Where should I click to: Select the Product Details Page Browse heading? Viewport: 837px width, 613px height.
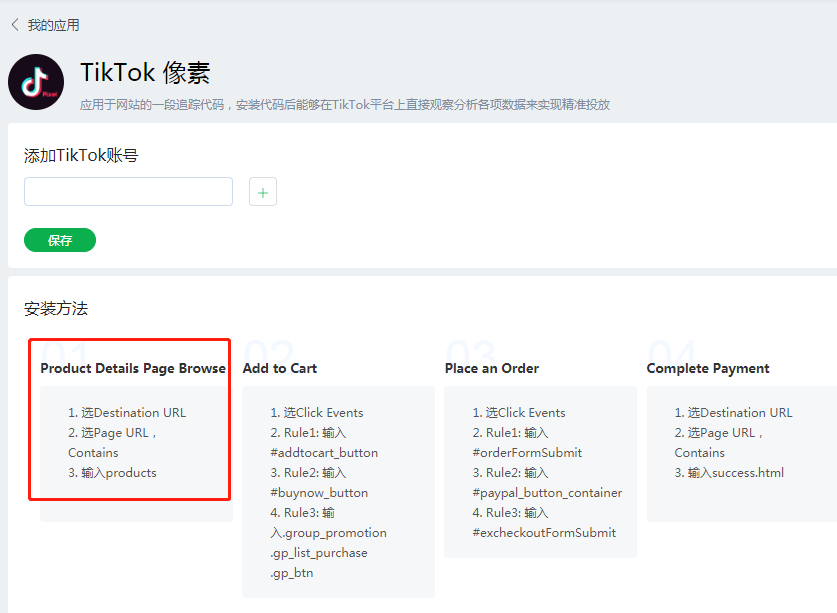pos(133,368)
